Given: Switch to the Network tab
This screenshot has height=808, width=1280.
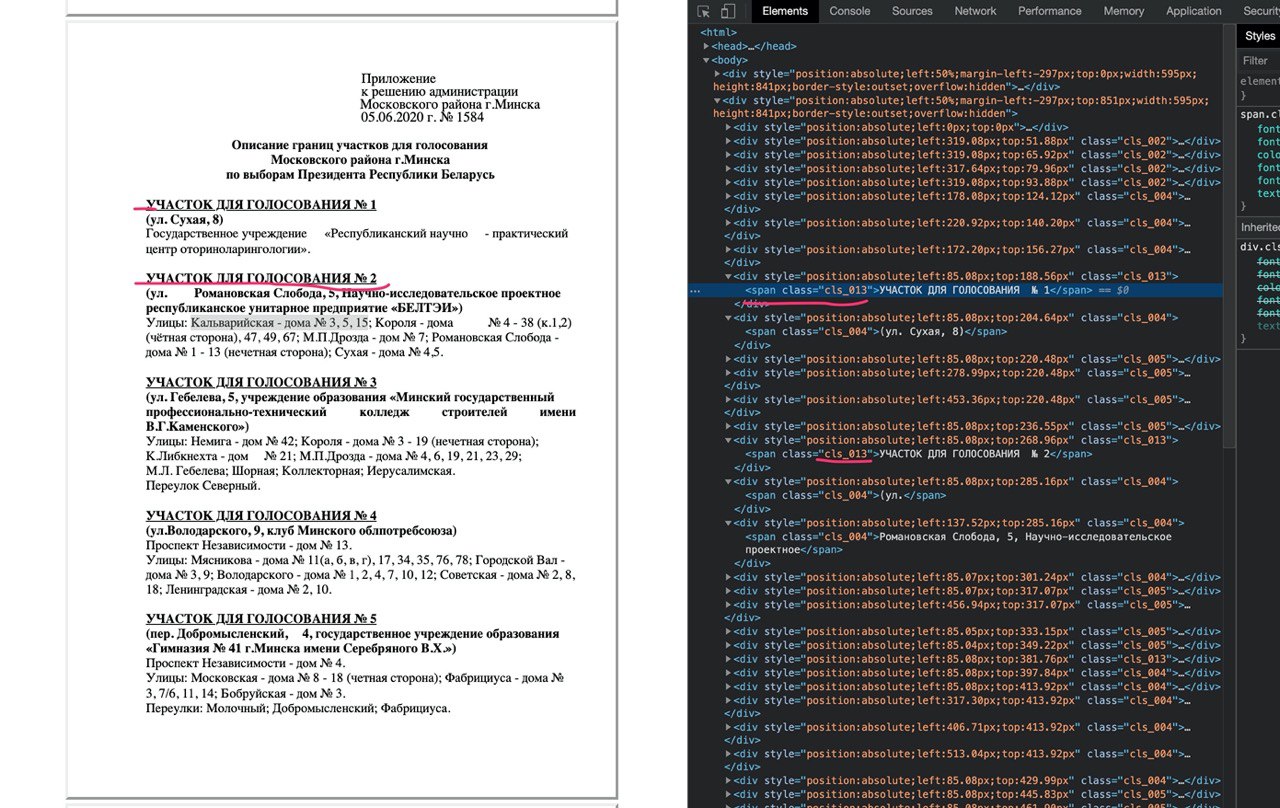Looking at the screenshot, I should click(x=975, y=11).
